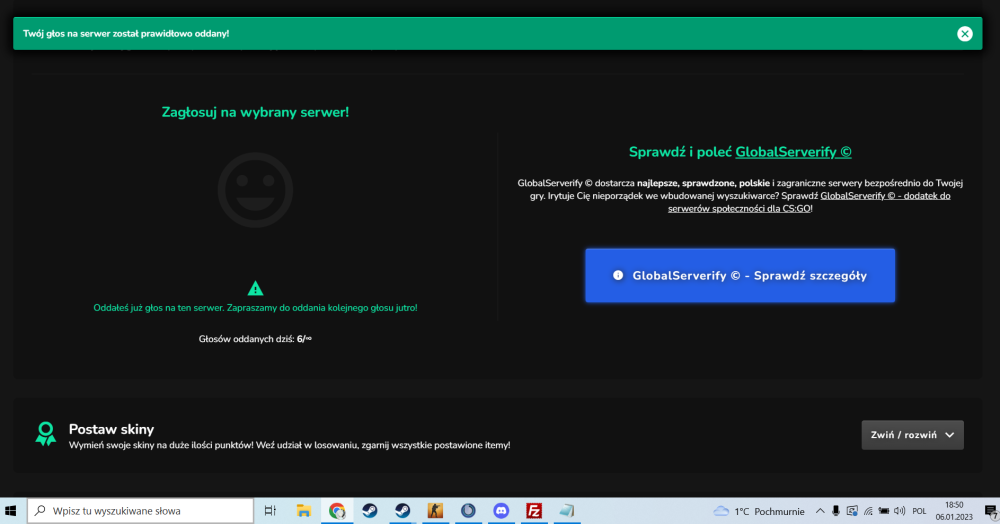Open the Windows notification center

pyautogui.click(x=990, y=511)
